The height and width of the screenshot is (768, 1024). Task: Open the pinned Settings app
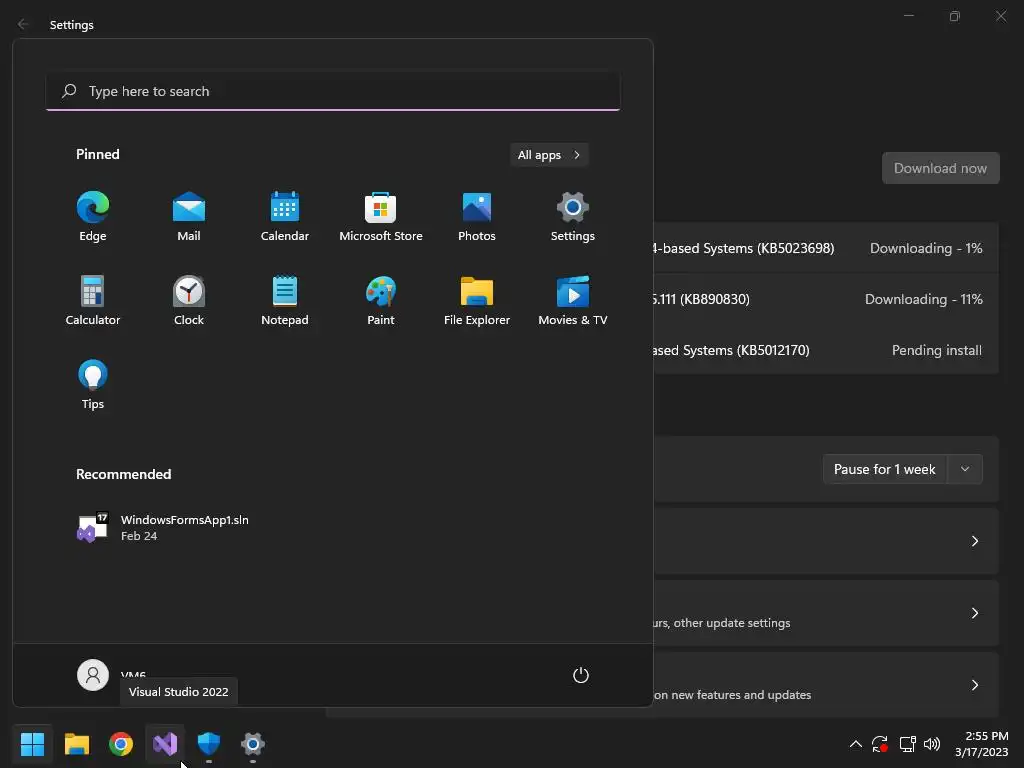(573, 217)
